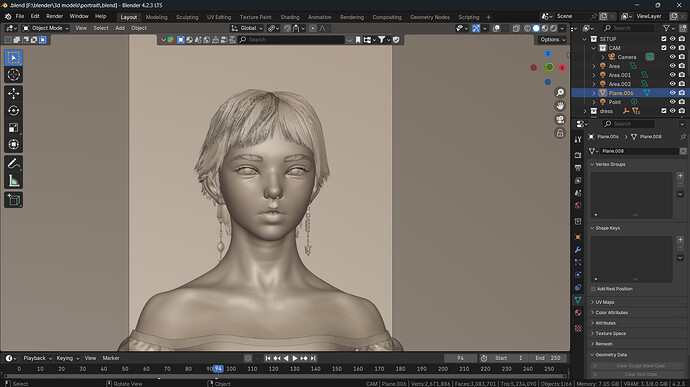Select the Transform tool
690x387 pixels.
(x=14, y=144)
